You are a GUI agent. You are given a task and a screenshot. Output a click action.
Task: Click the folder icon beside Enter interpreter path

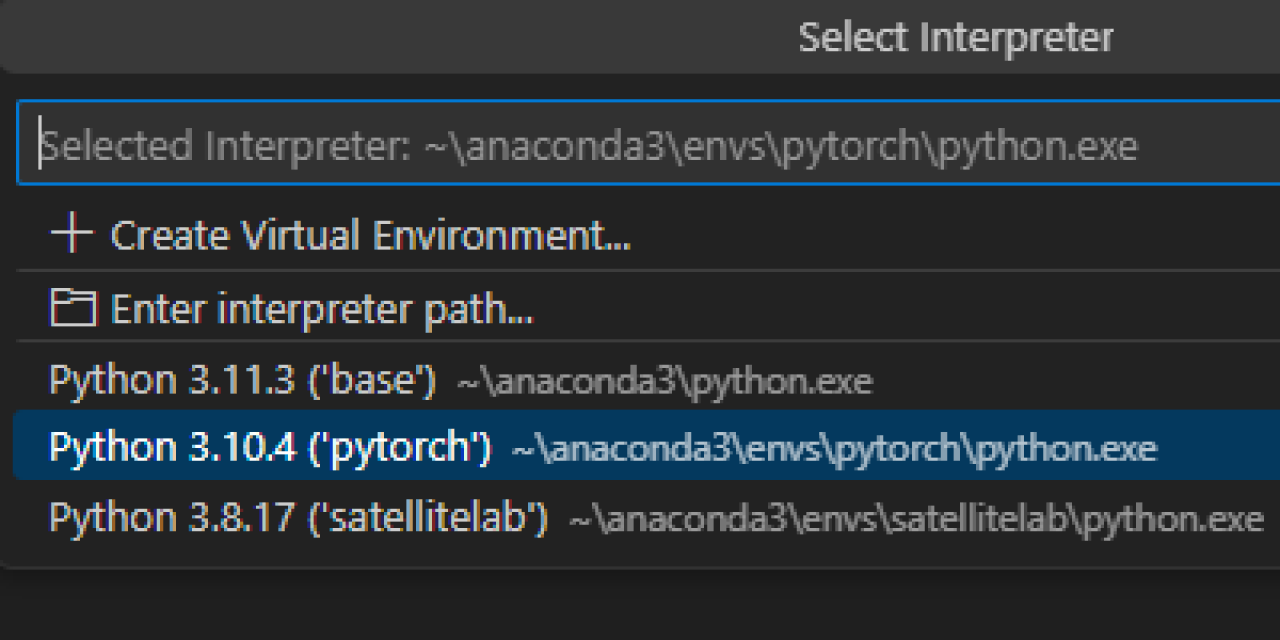73,309
